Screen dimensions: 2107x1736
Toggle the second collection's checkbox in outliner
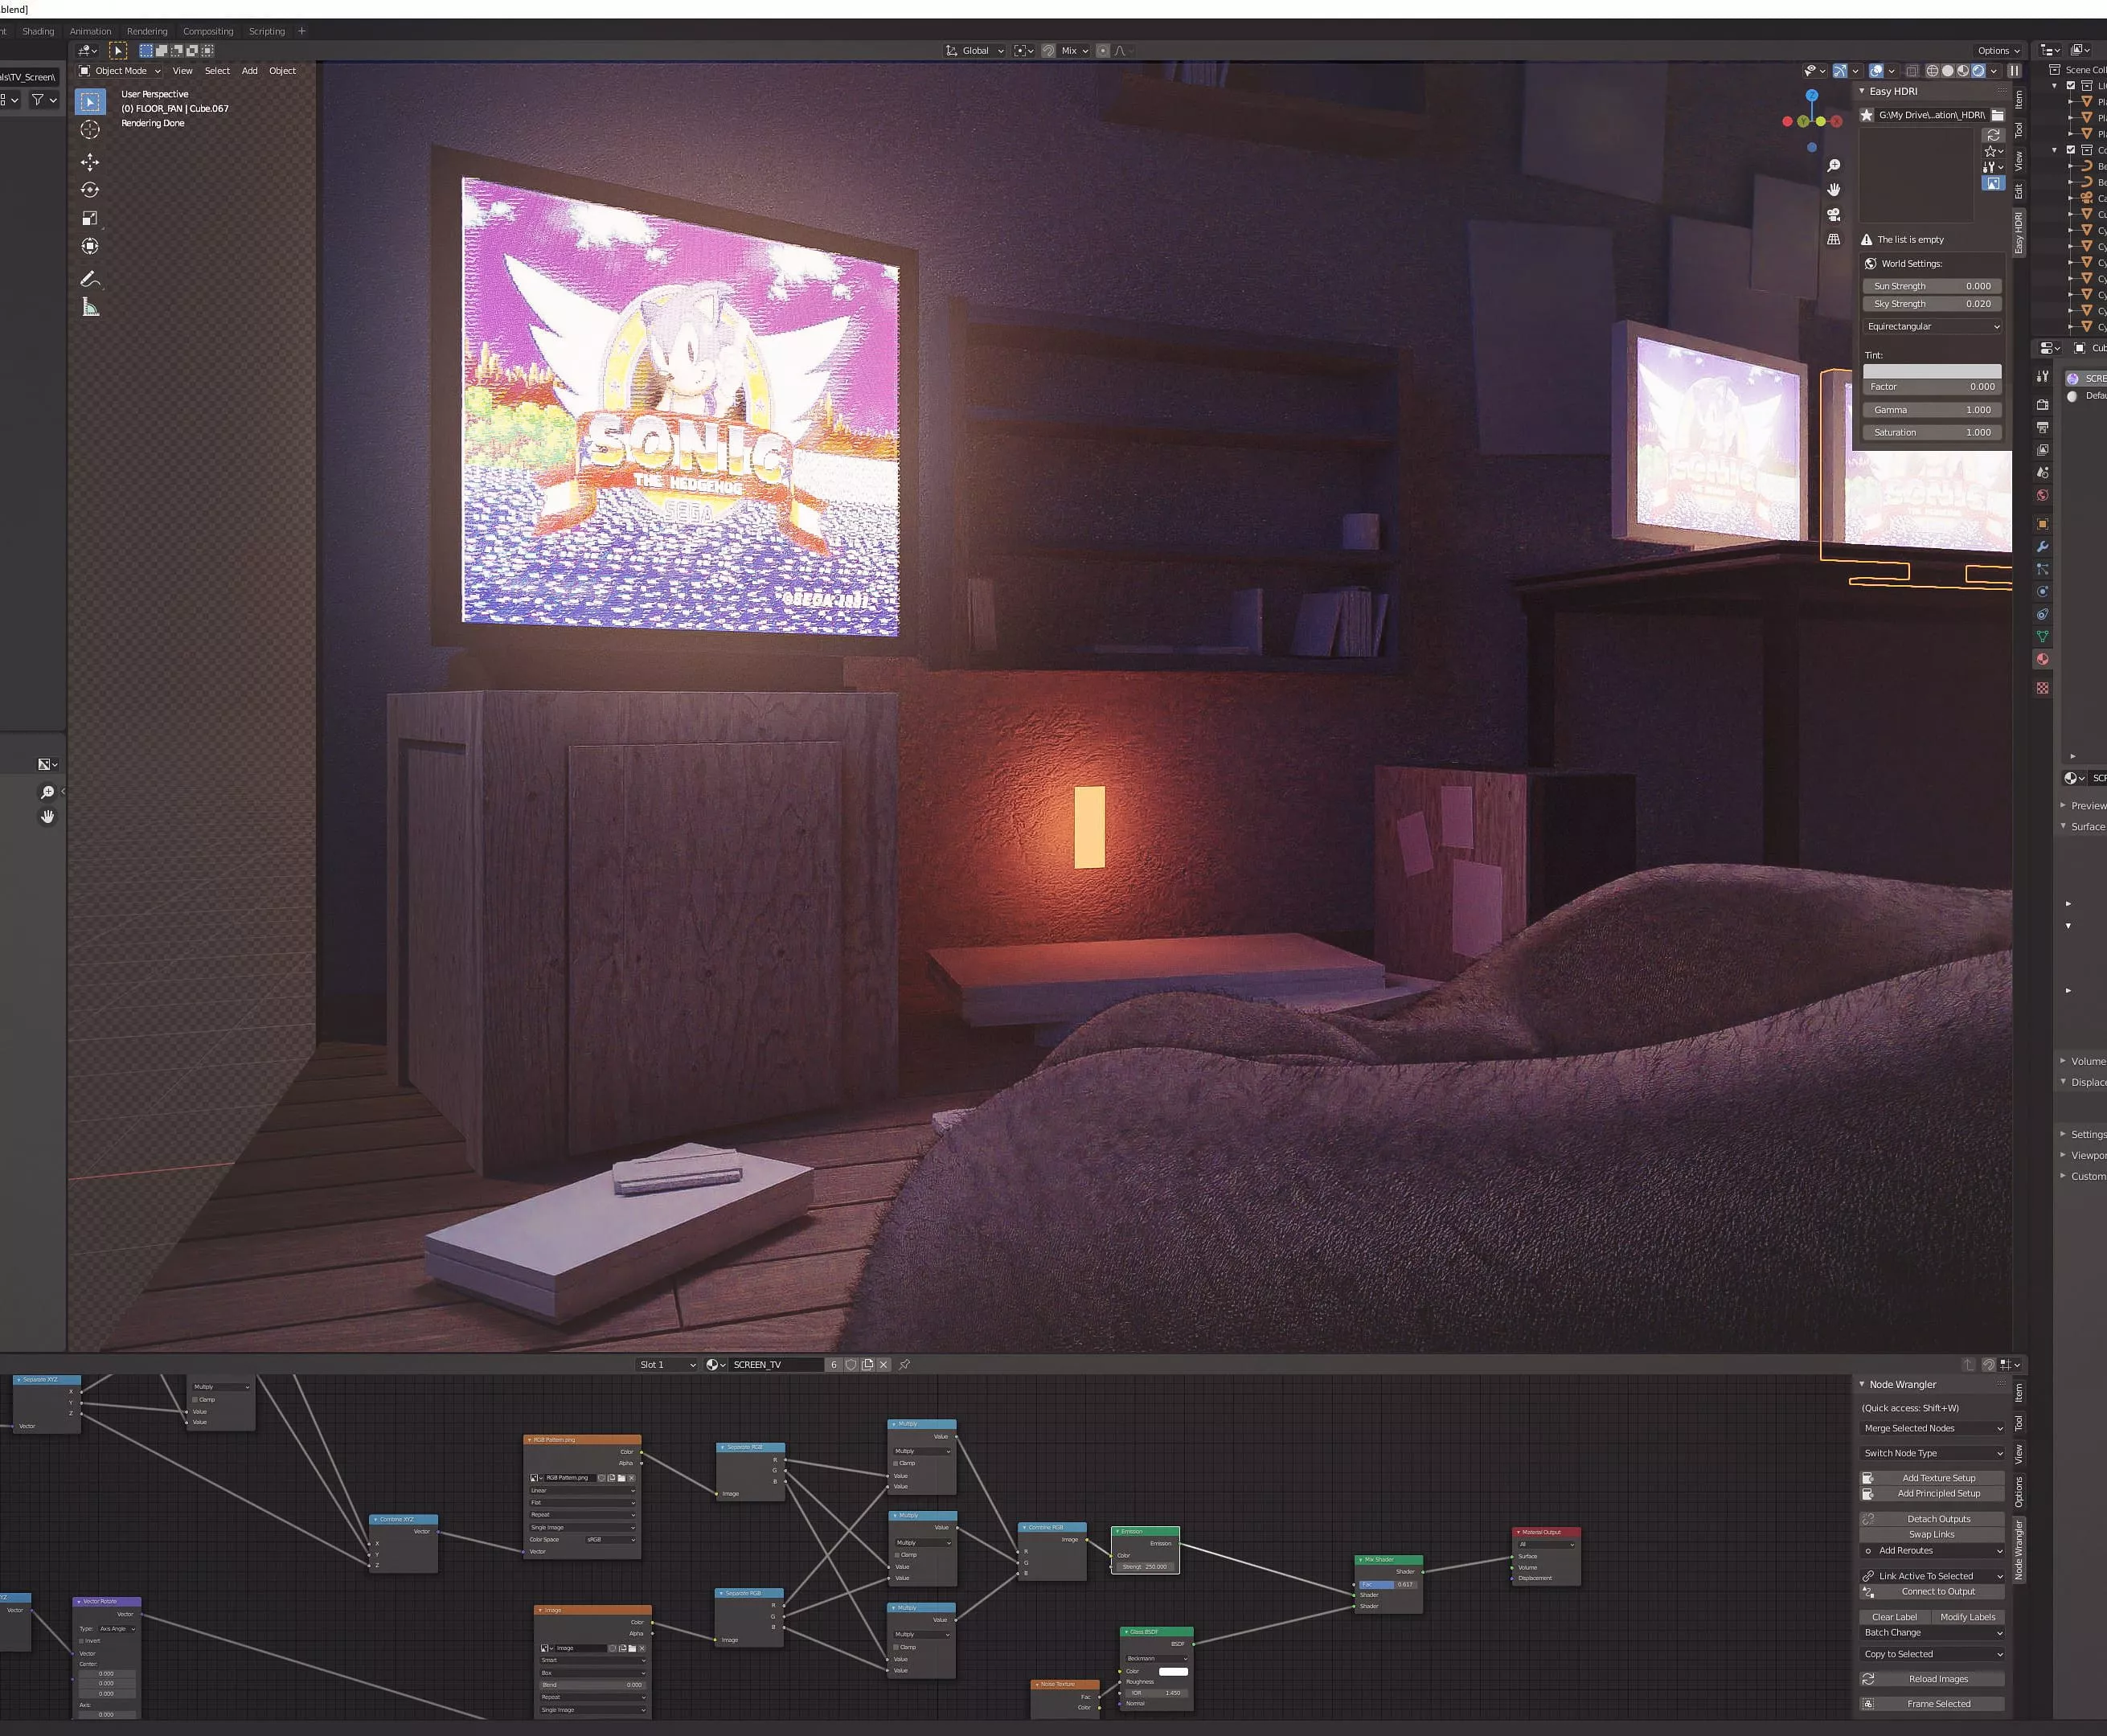2071,150
